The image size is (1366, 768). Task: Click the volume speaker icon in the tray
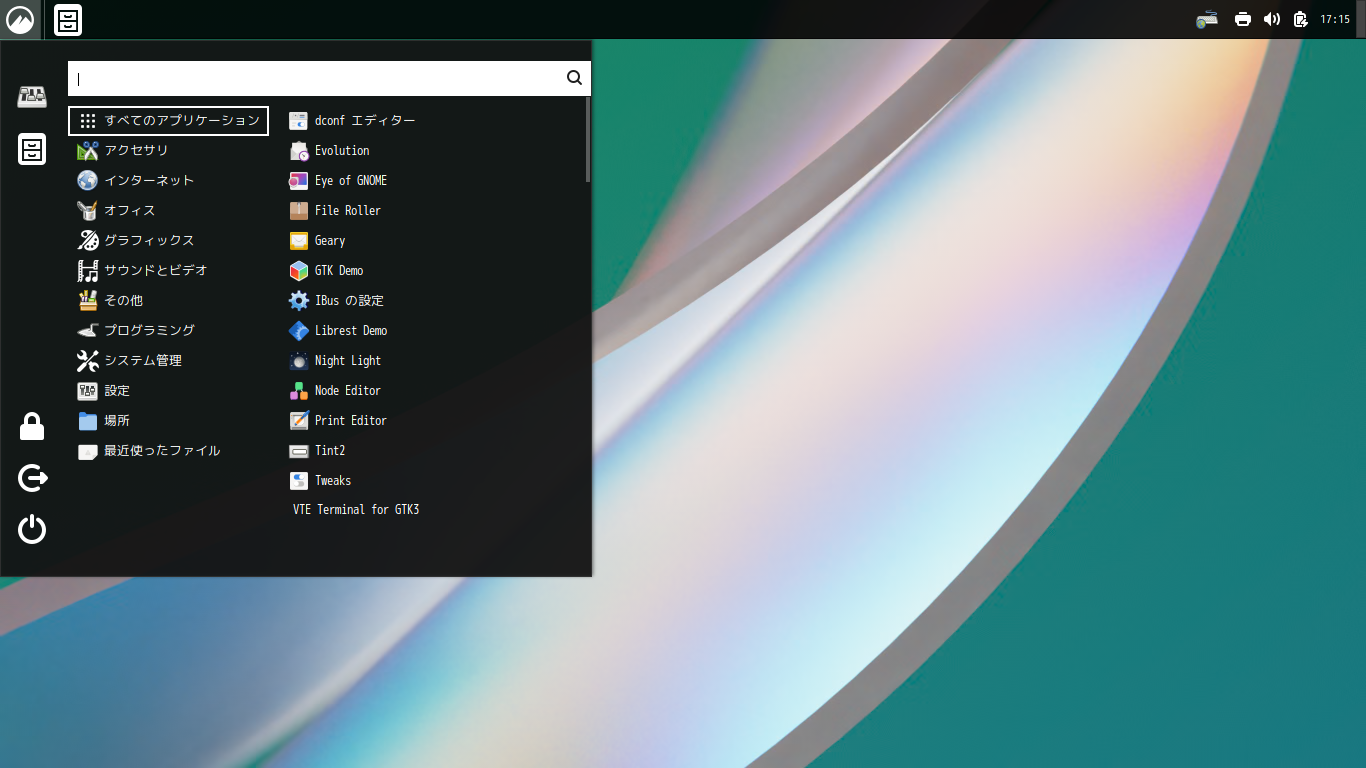pyautogui.click(x=1272, y=19)
